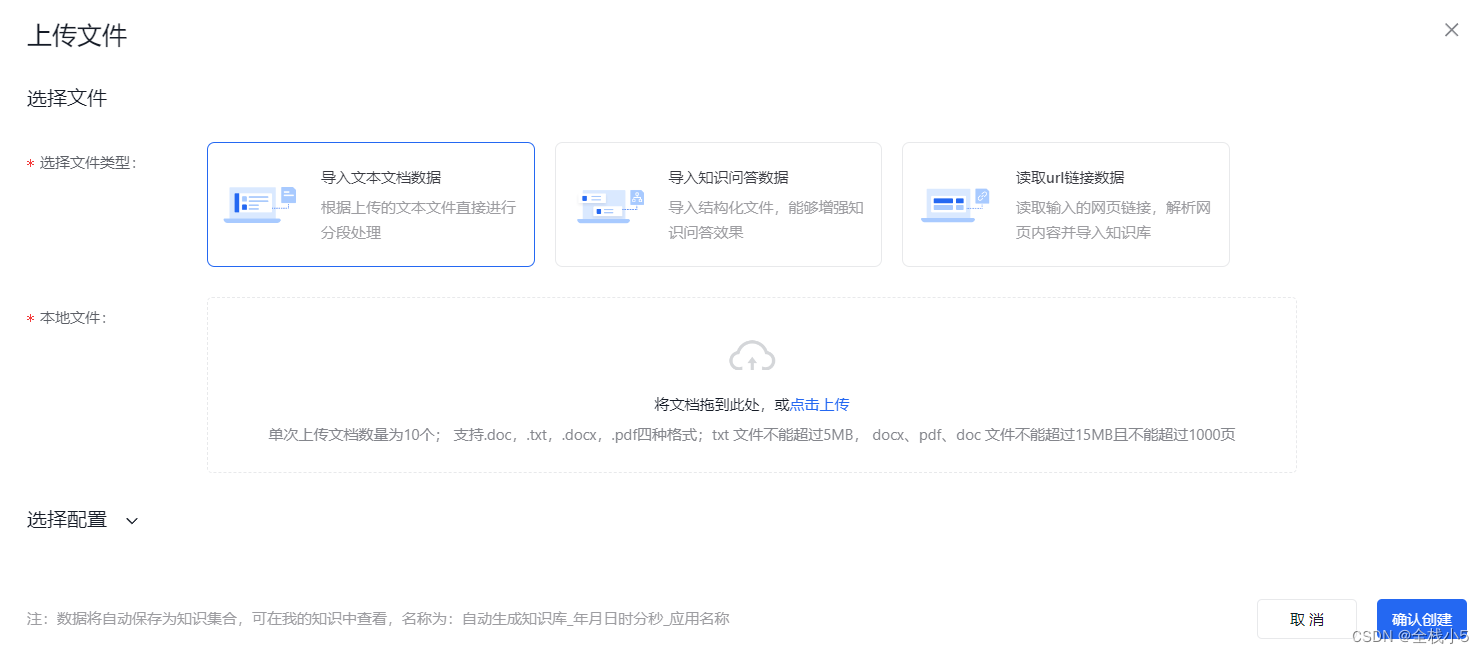This screenshot has width=1484, height=654.
Task: Click the cloud upload icon
Action: click(x=752, y=357)
